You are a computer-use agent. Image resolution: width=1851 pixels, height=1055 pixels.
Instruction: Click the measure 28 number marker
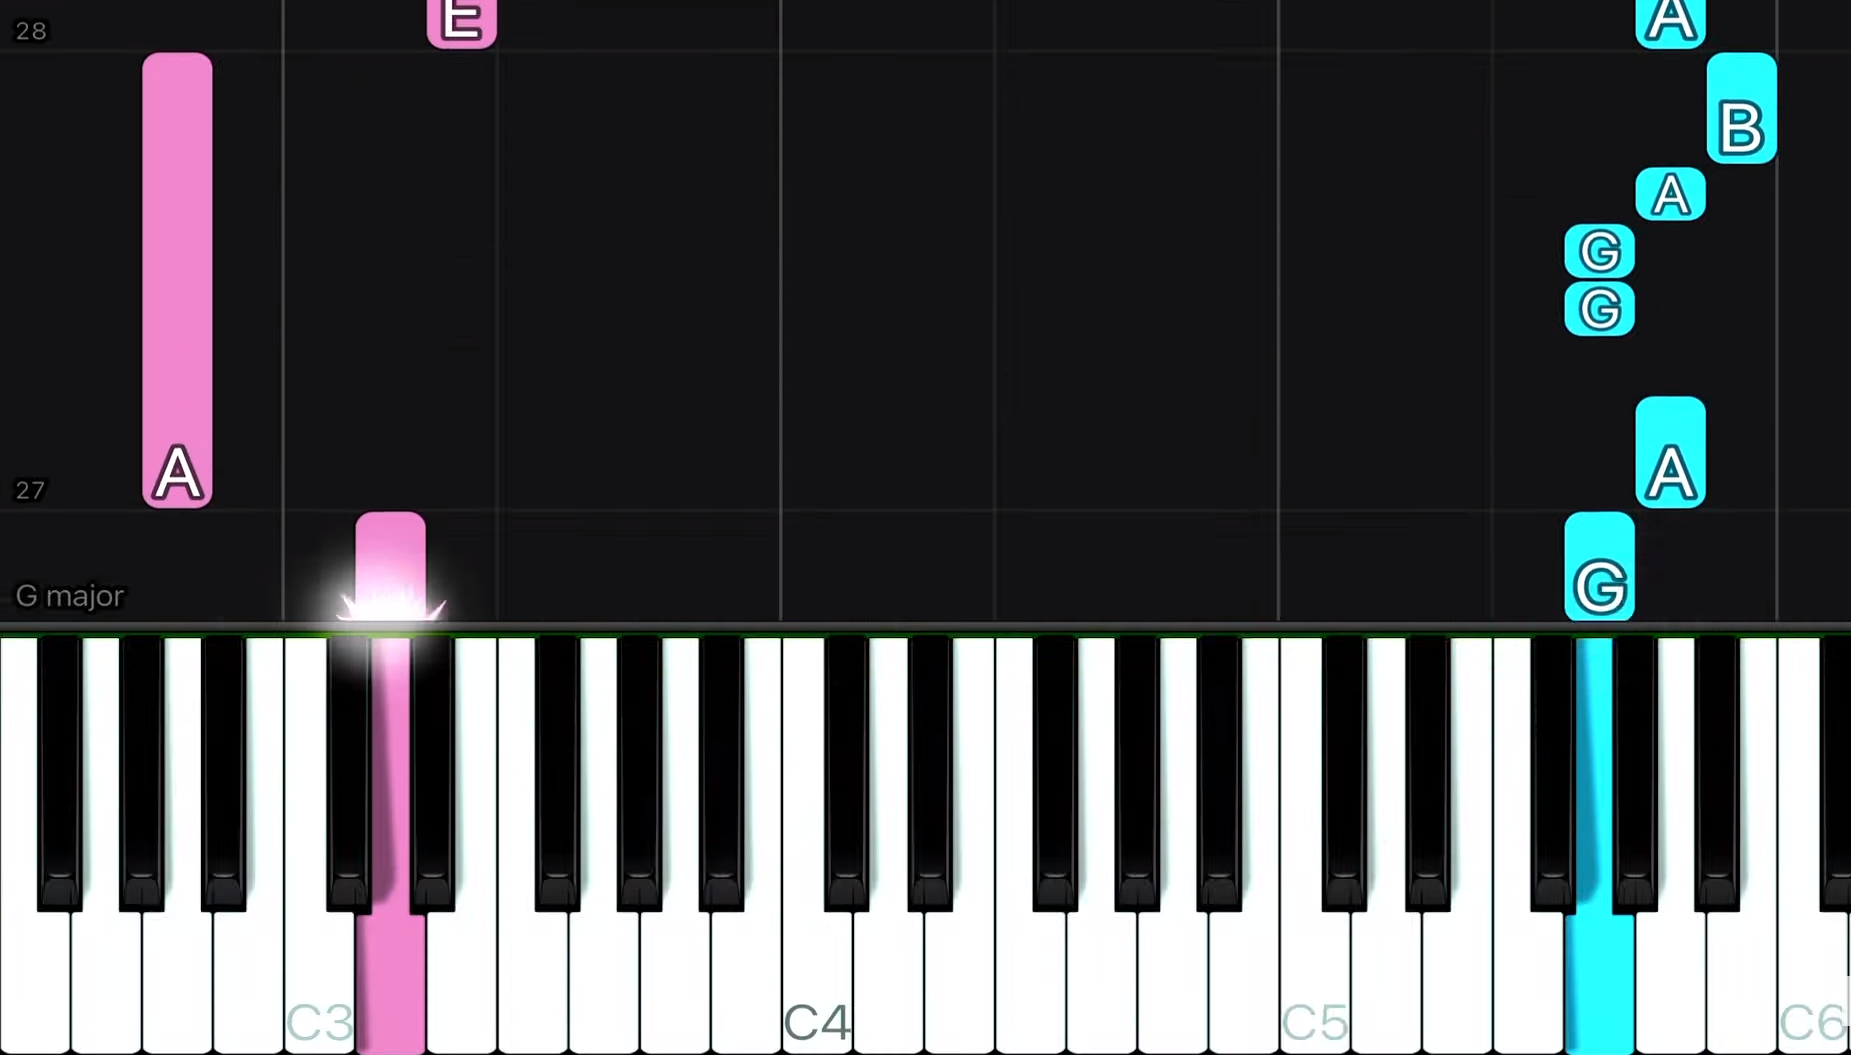[x=31, y=31]
